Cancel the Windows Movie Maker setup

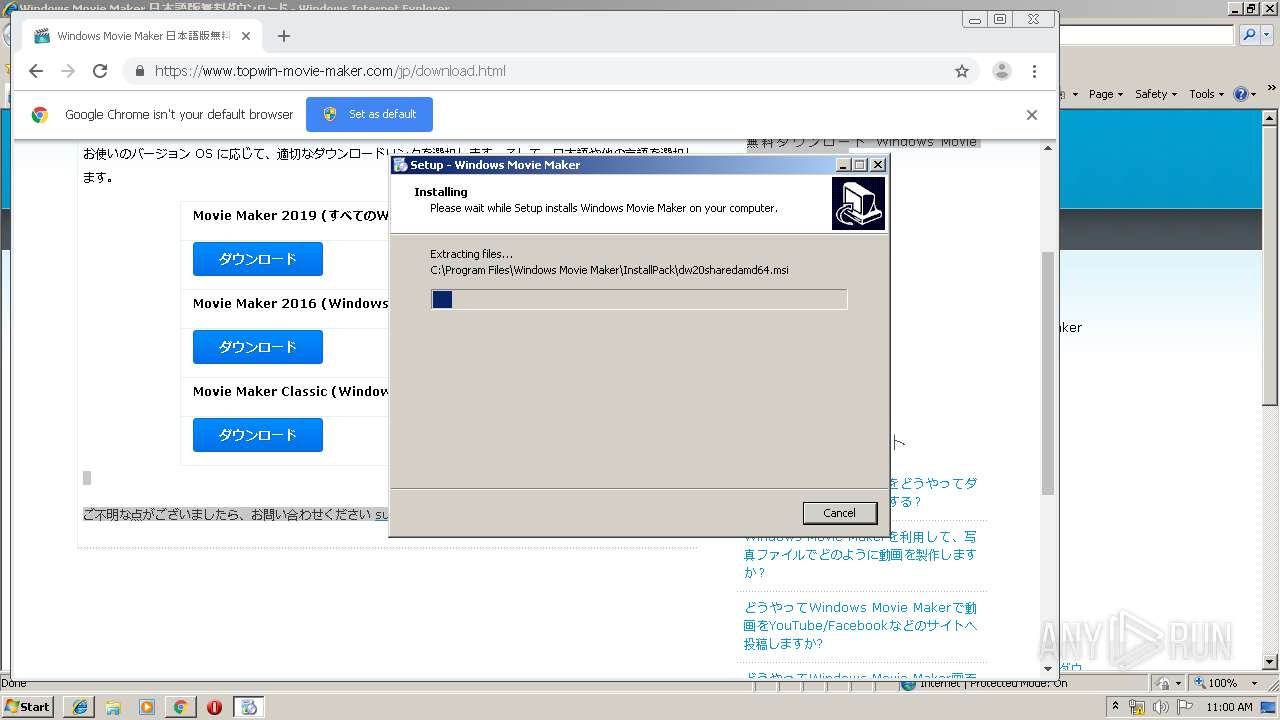(839, 513)
